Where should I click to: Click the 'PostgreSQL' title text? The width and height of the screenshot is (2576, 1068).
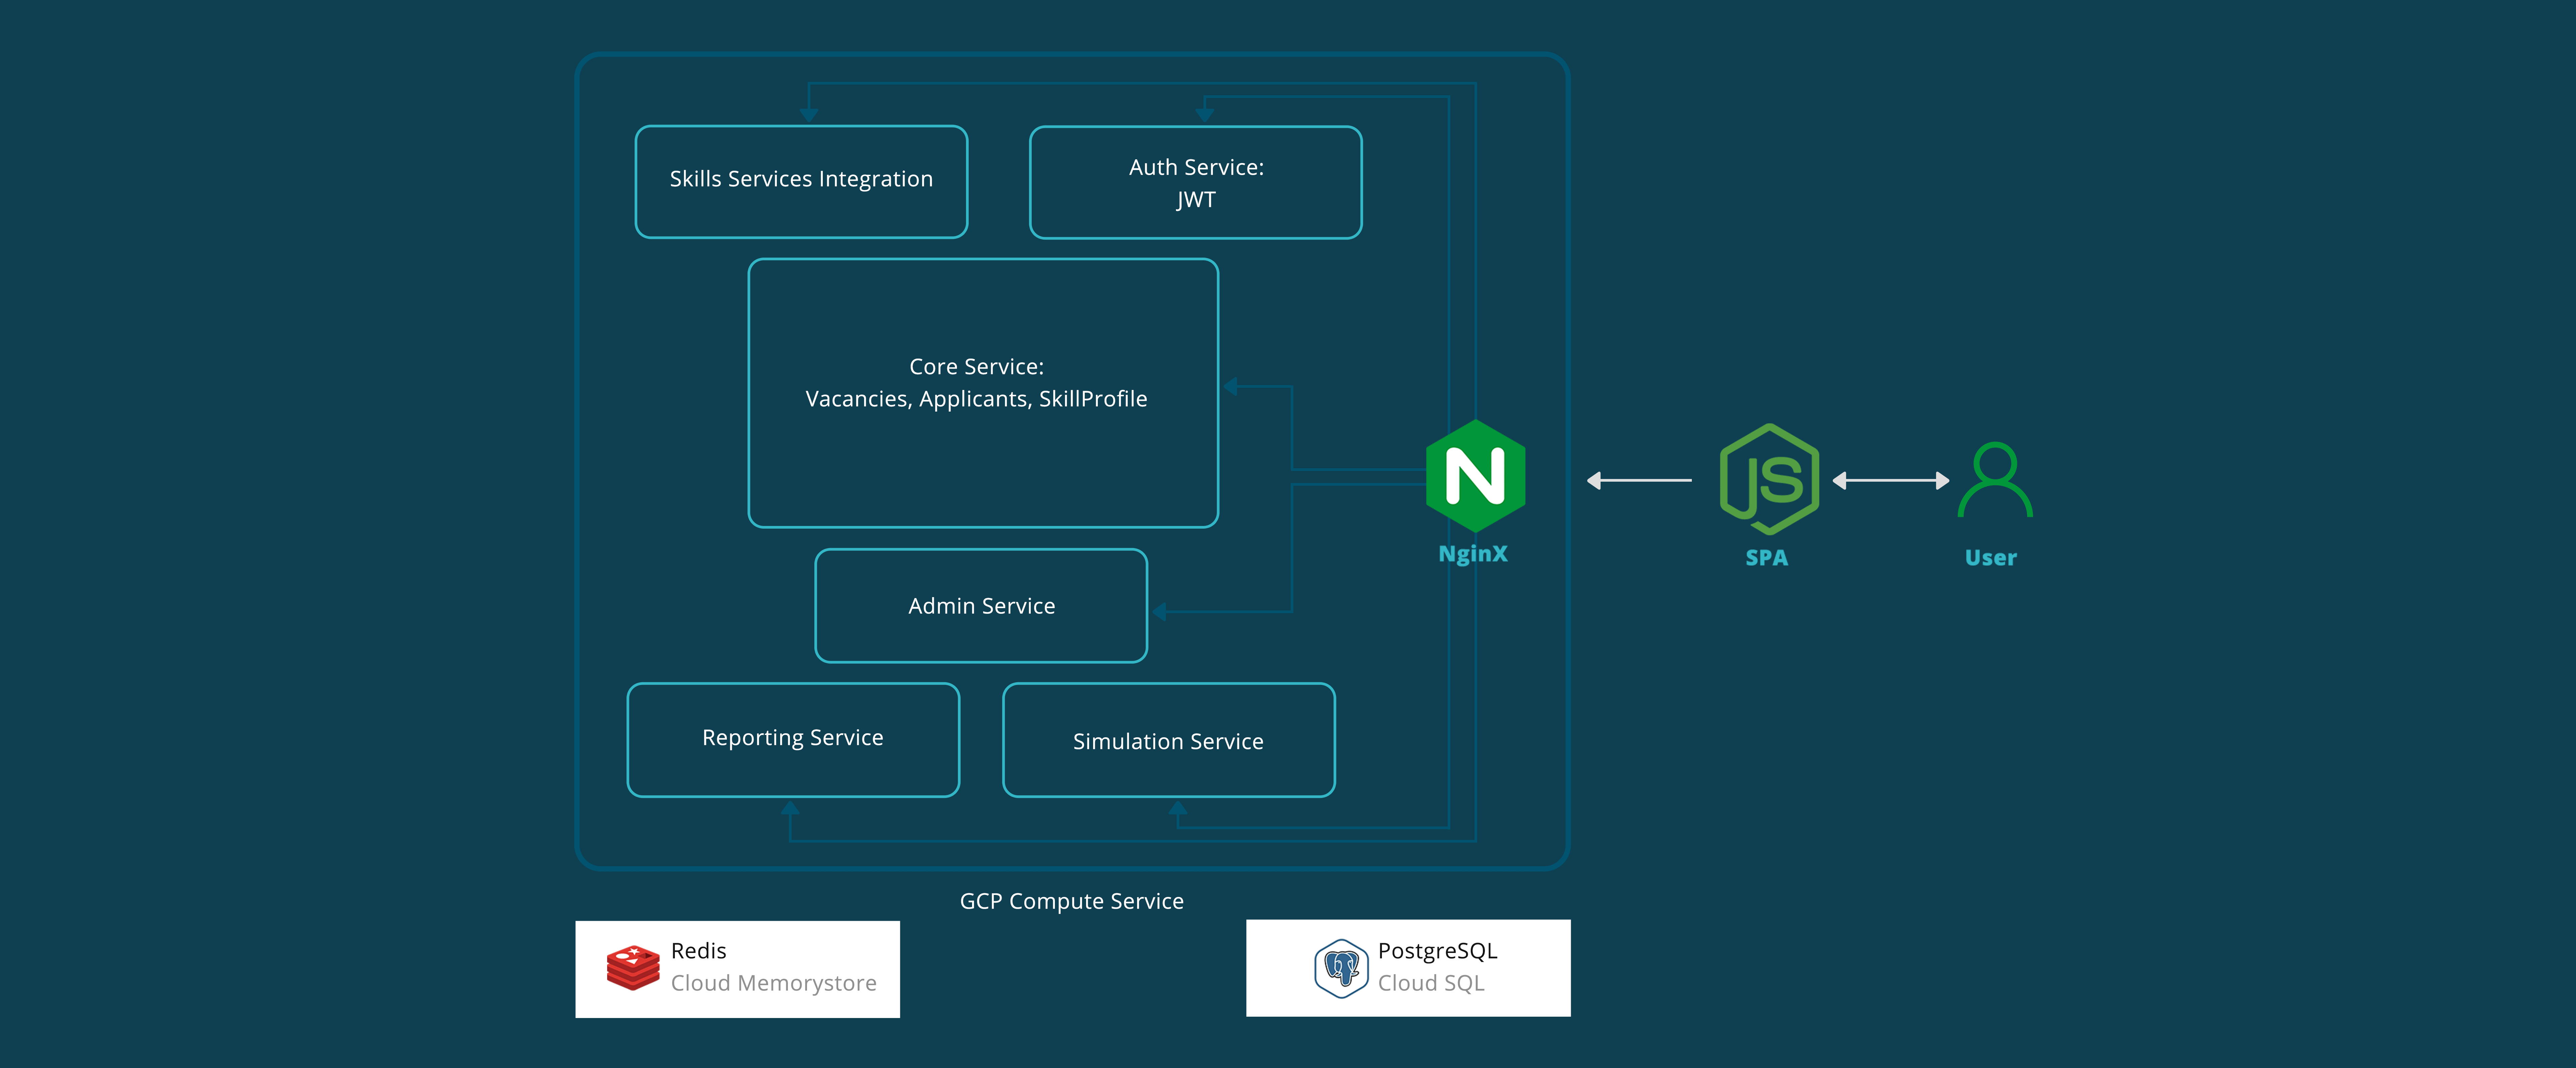[1438, 952]
